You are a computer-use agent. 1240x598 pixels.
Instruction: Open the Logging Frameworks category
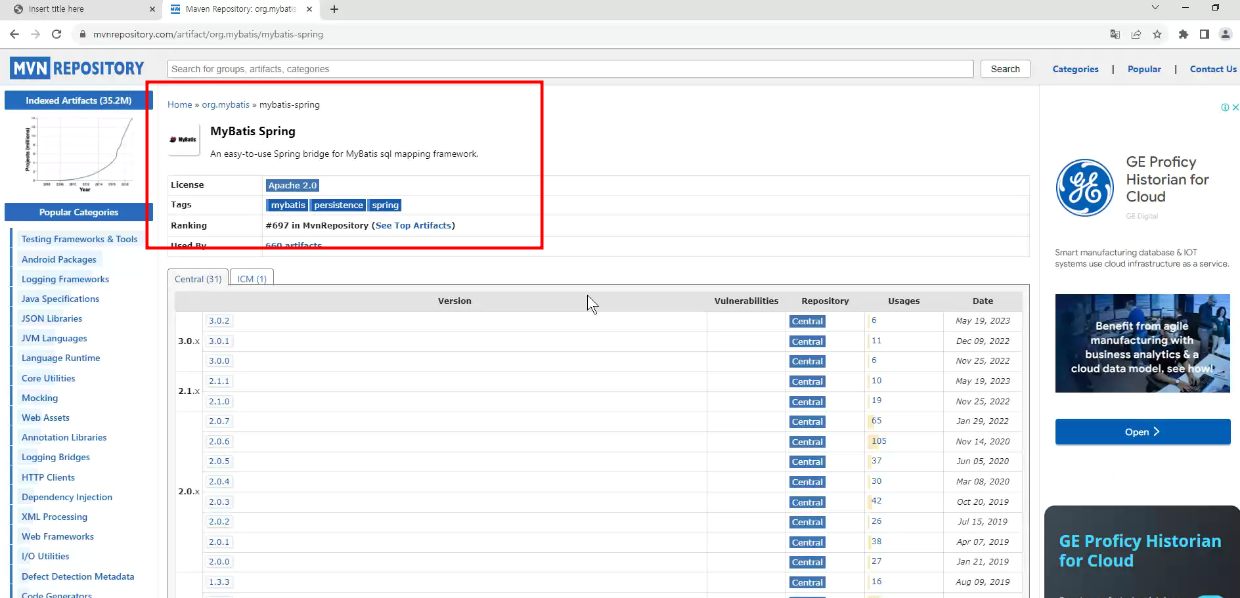point(65,279)
